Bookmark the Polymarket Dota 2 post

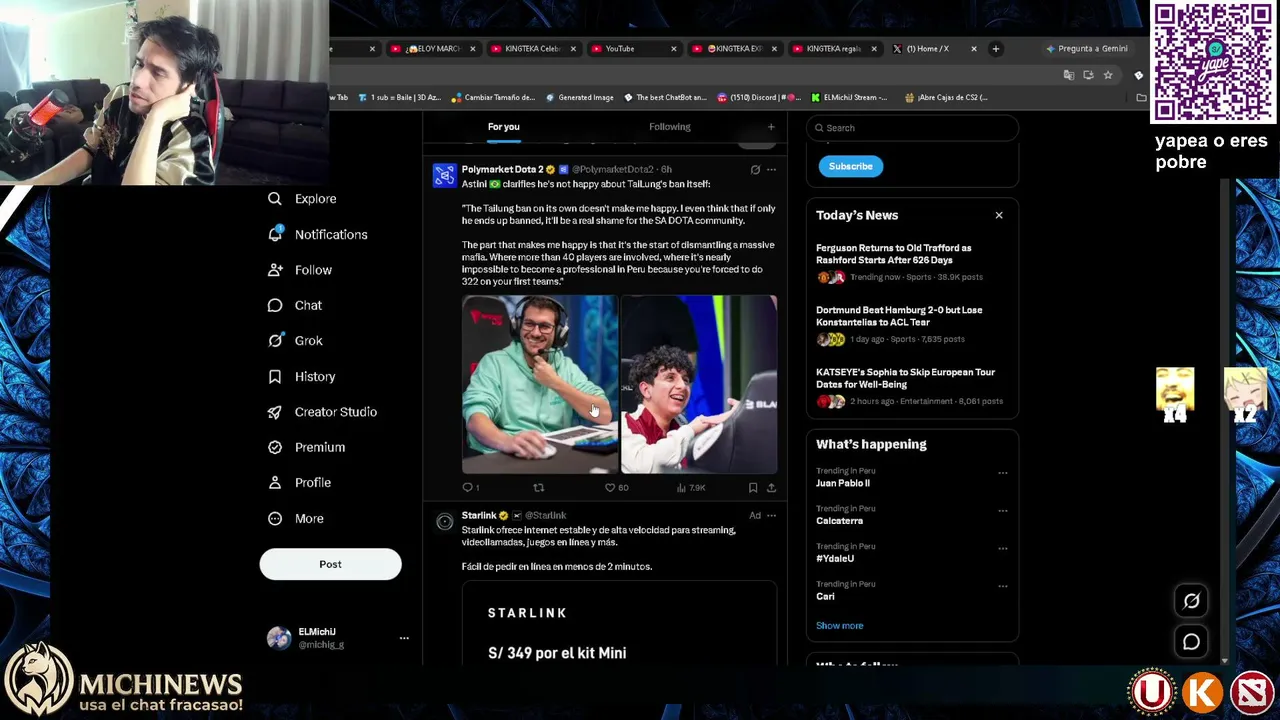click(753, 488)
